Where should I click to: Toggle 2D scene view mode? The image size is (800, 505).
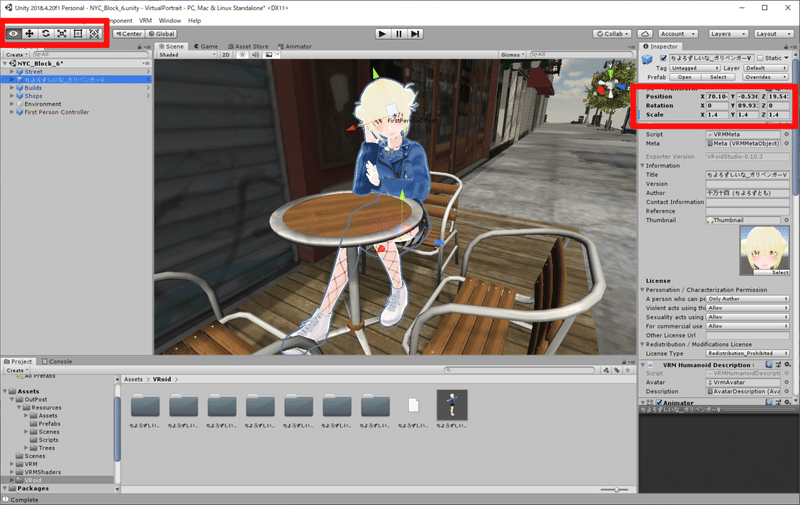(226, 55)
